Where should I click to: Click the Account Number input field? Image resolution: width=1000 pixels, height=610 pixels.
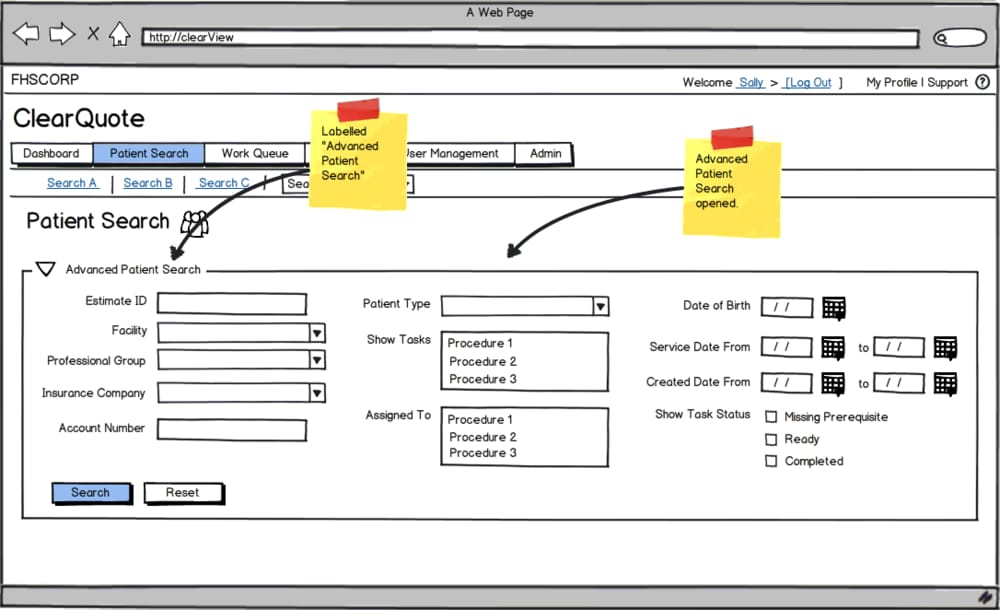pyautogui.click(x=232, y=430)
